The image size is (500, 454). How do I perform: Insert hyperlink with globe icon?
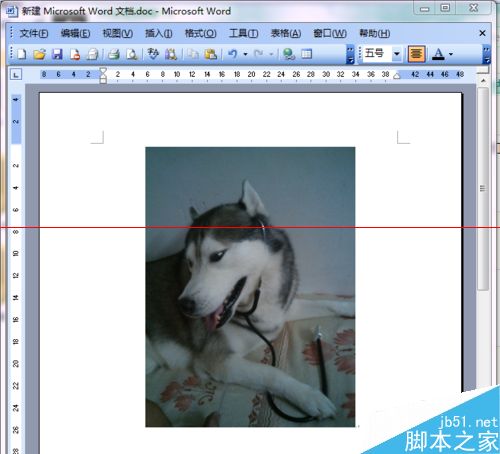[x=289, y=54]
